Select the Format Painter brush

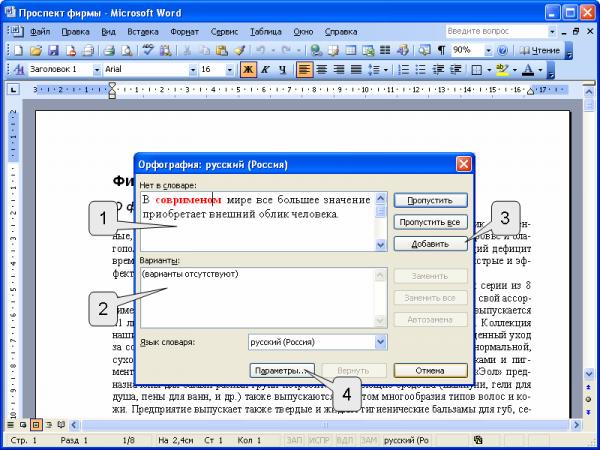click(240, 51)
